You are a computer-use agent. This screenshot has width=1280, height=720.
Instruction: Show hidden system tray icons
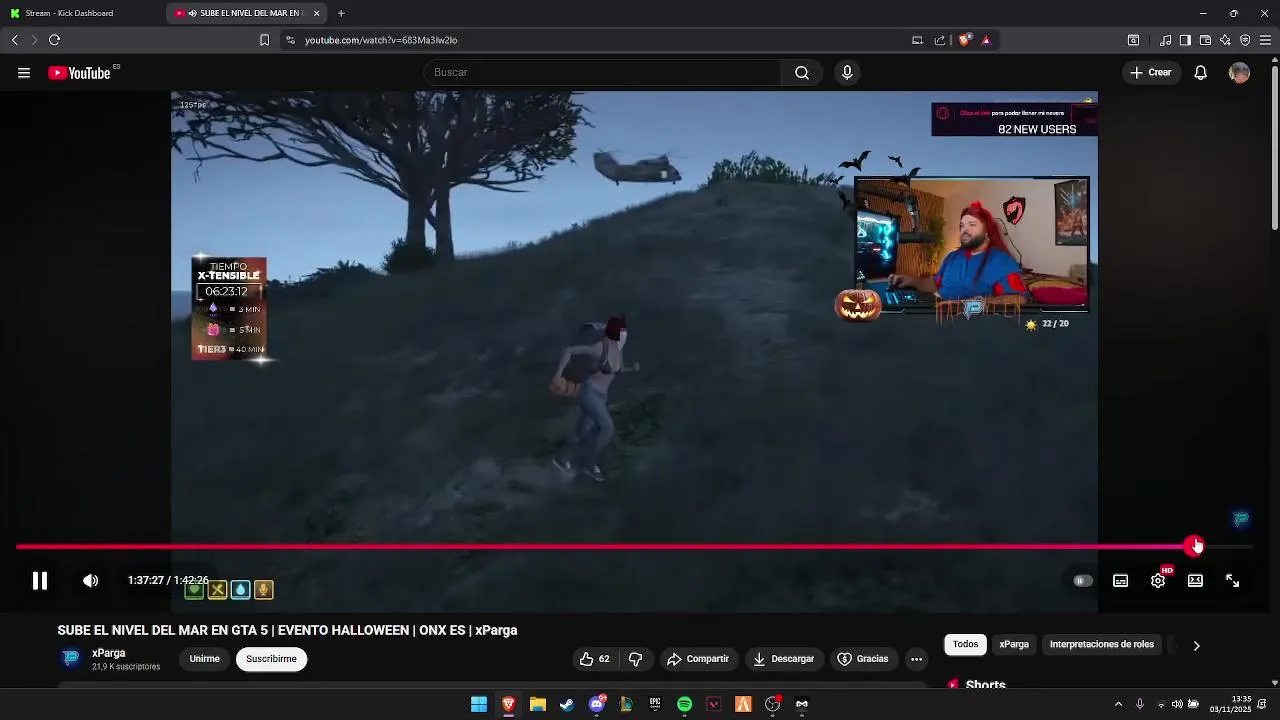pos(1118,704)
